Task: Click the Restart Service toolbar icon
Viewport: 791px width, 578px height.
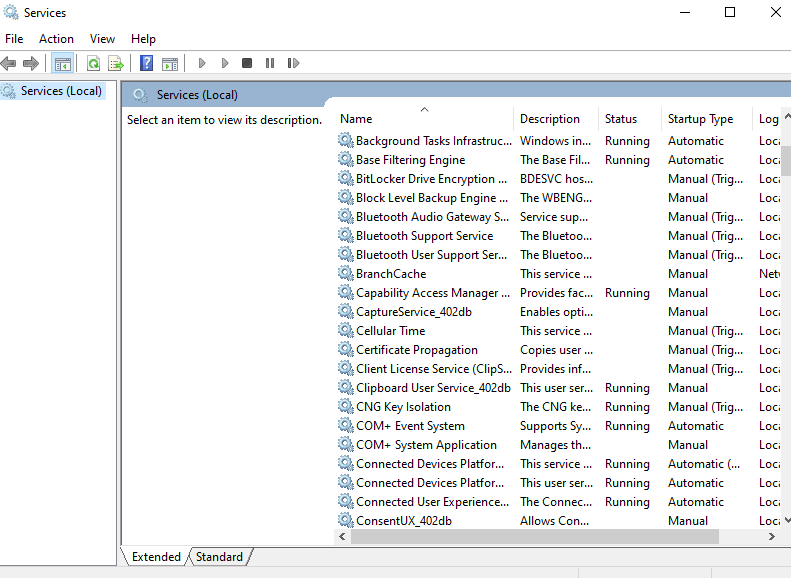Action: (x=293, y=63)
